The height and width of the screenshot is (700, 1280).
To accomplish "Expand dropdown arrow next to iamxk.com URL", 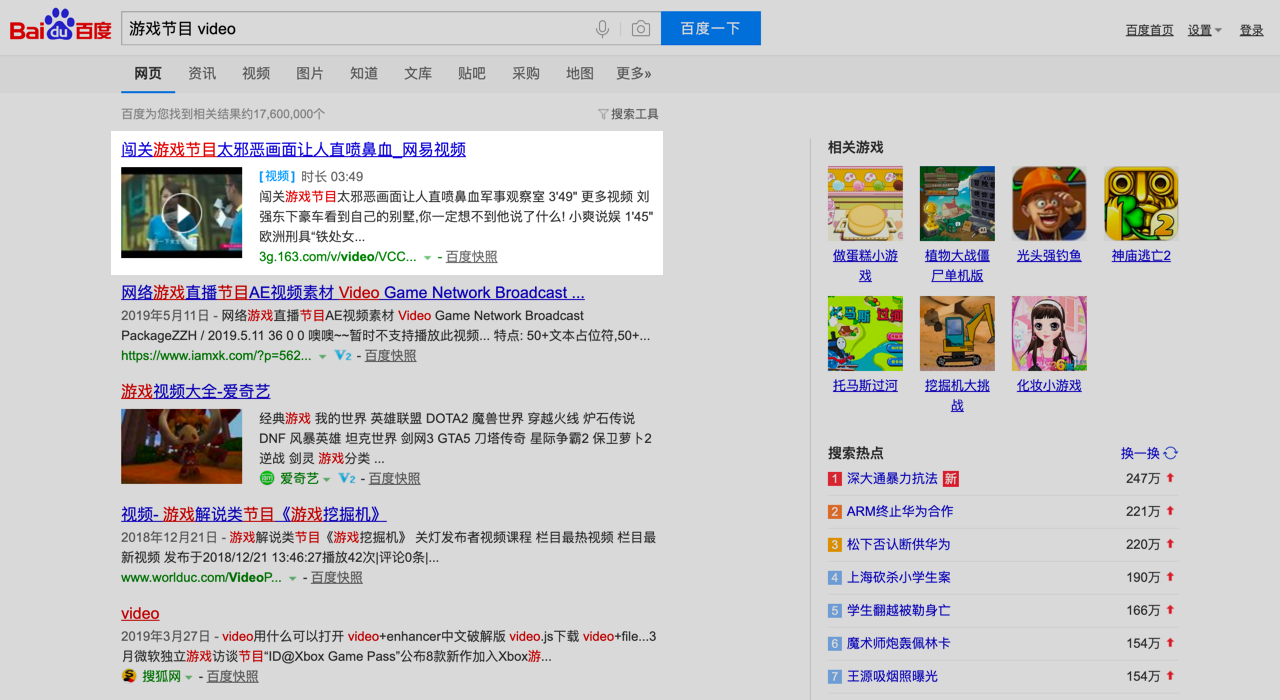I will [323, 356].
